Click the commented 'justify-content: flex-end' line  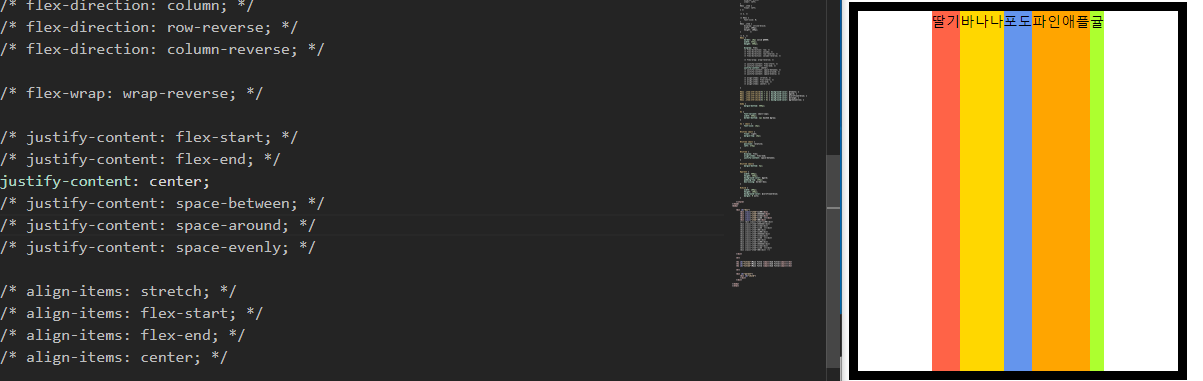pos(140,159)
